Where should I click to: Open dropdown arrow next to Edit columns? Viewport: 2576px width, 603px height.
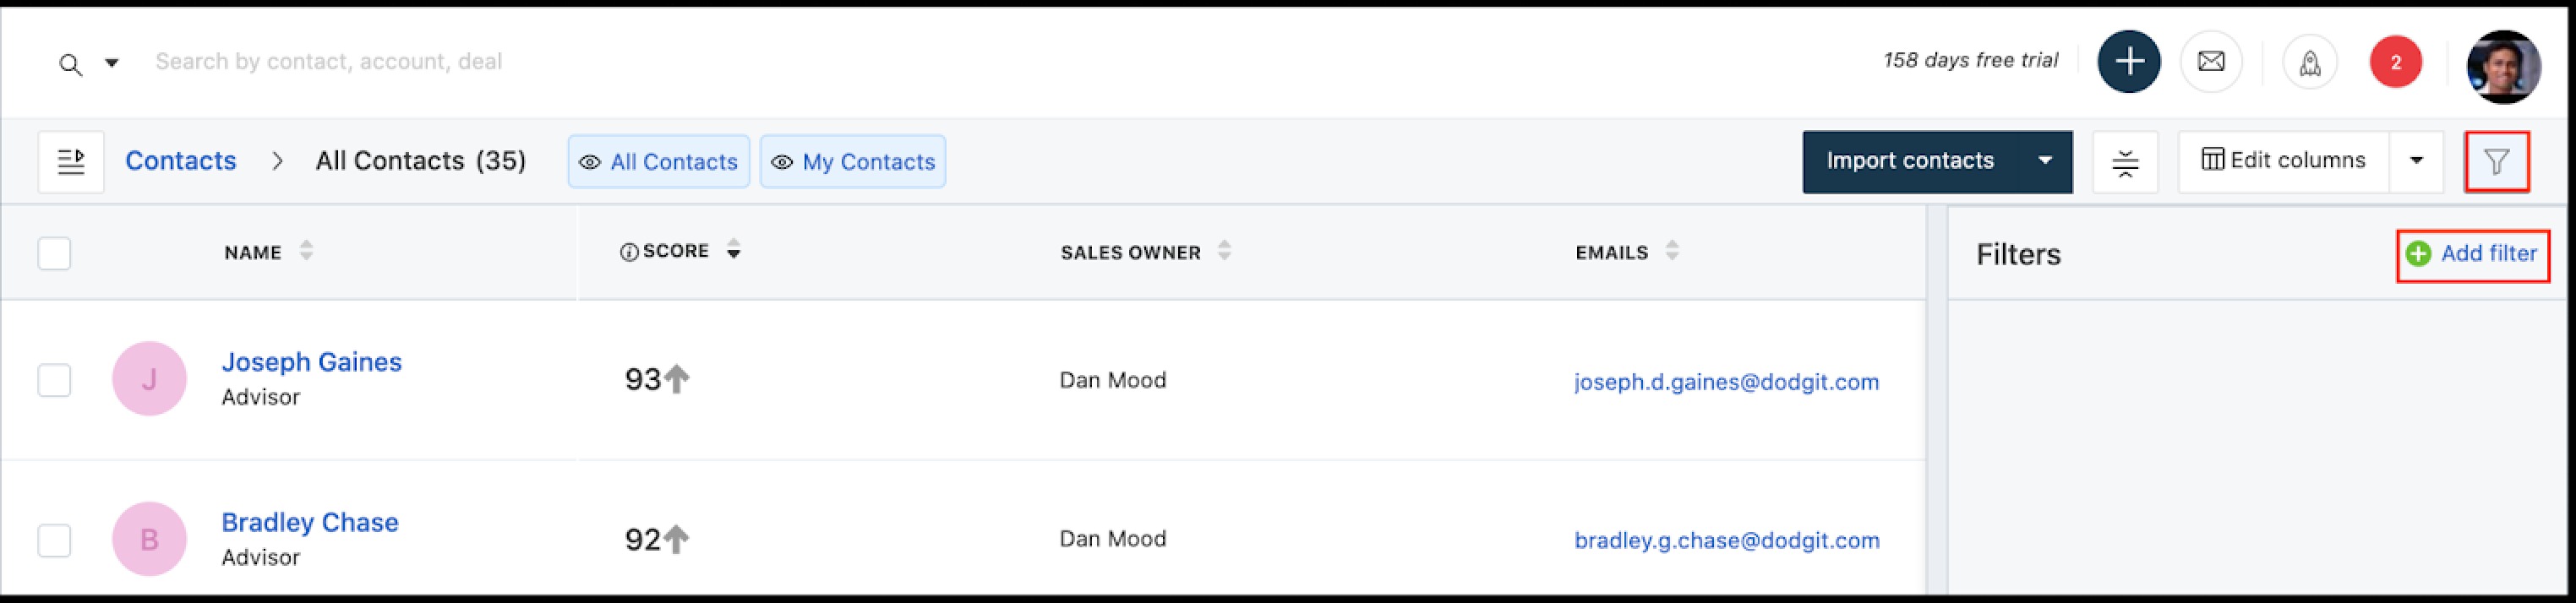coord(2416,161)
